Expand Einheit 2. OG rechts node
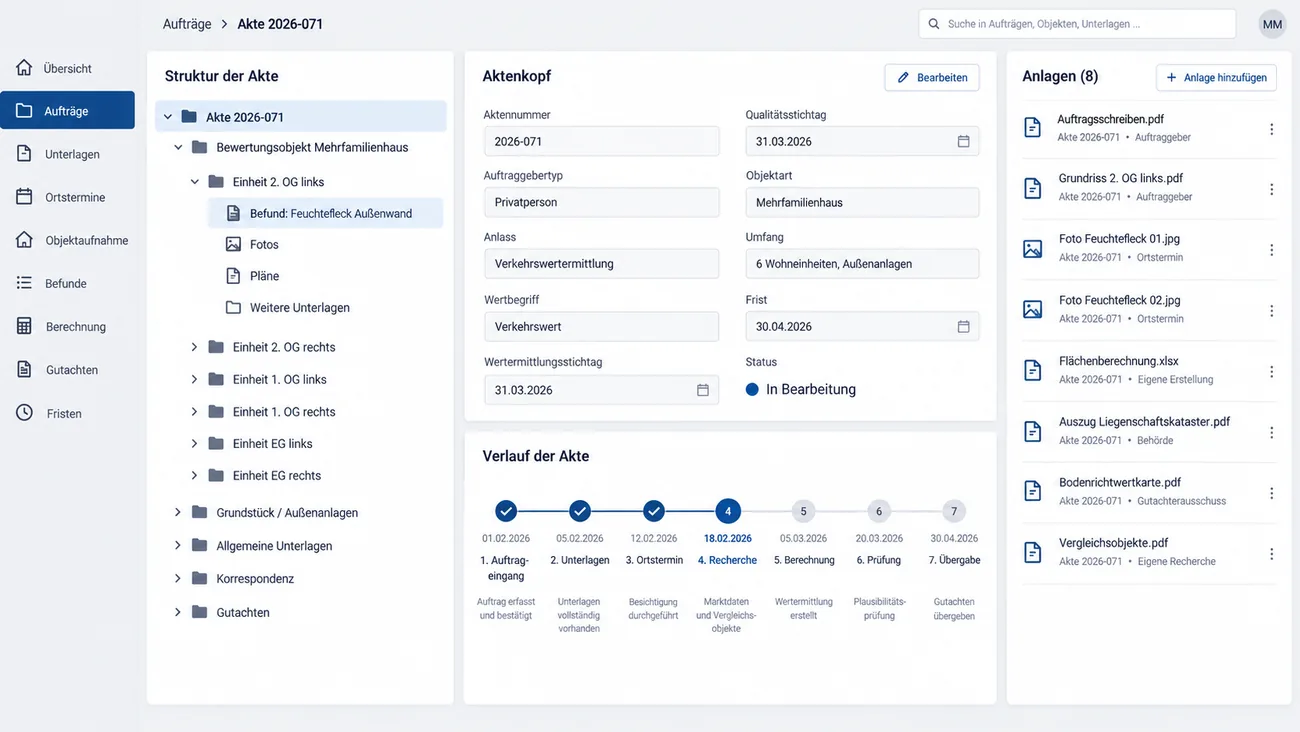The width and height of the screenshot is (1300, 732). coord(195,347)
